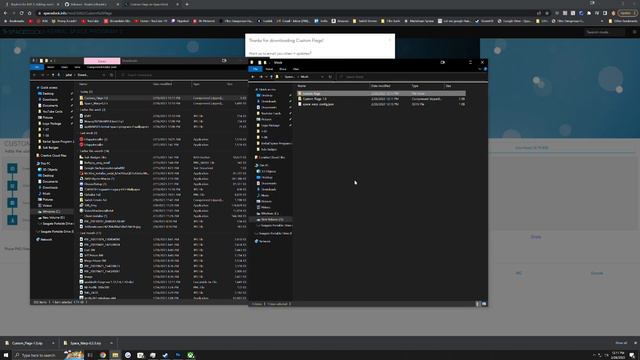
Task: Expand address history dropdown in Downloads window
Action: tap(104, 75)
